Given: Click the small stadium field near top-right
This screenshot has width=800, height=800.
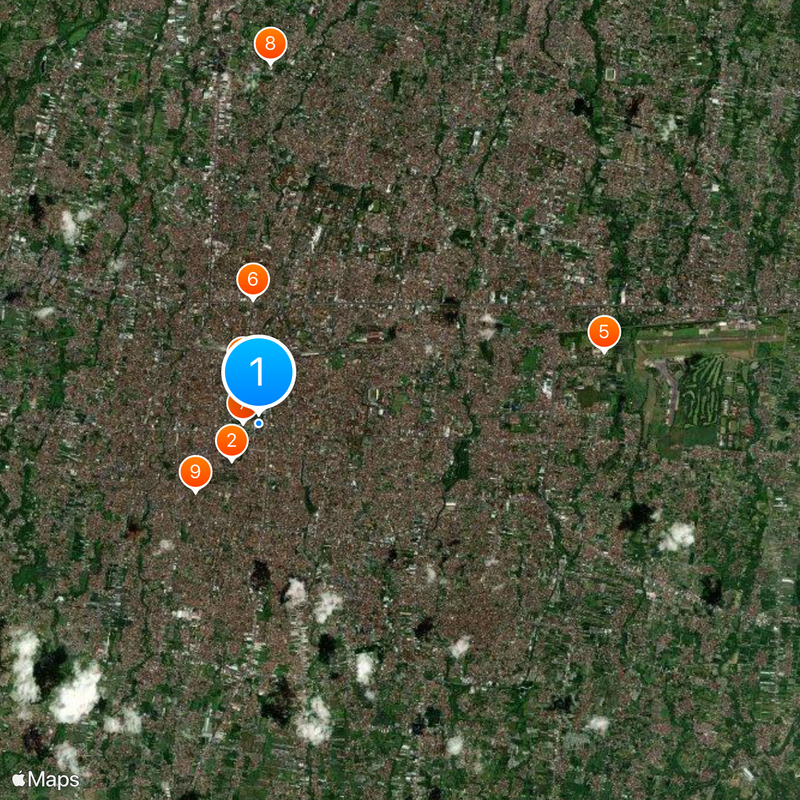Looking at the screenshot, I should (610, 74).
